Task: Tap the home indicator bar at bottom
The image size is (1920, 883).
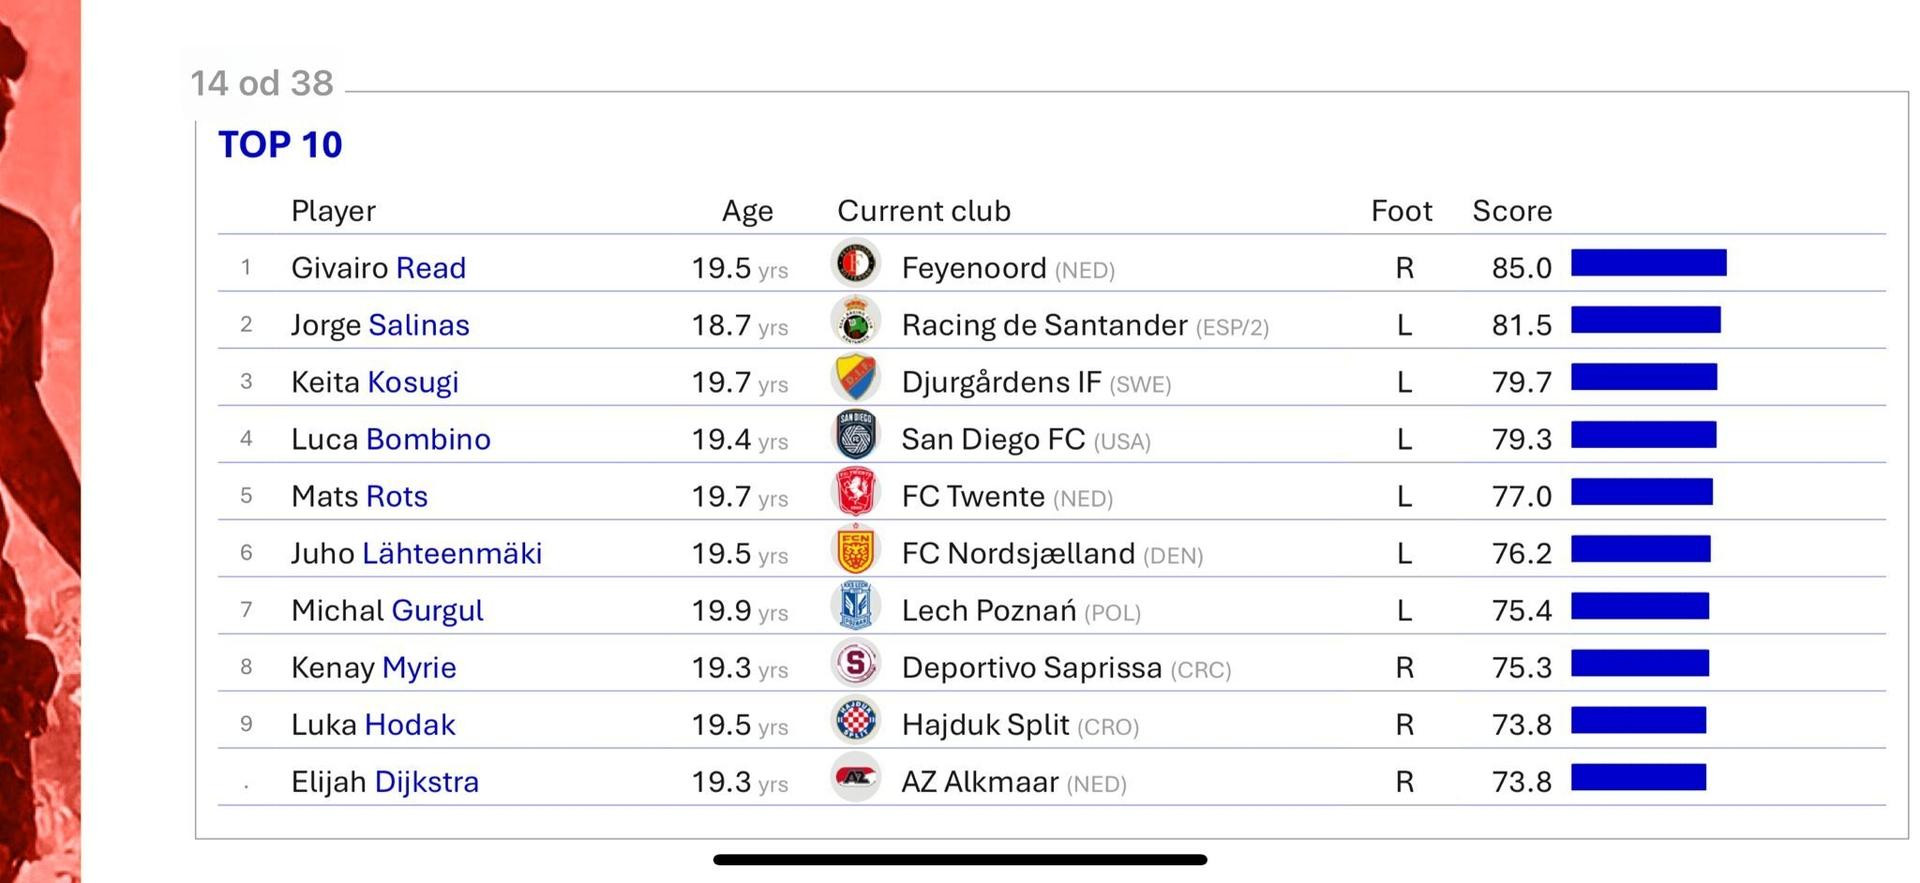Action: click(x=960, y=860)
